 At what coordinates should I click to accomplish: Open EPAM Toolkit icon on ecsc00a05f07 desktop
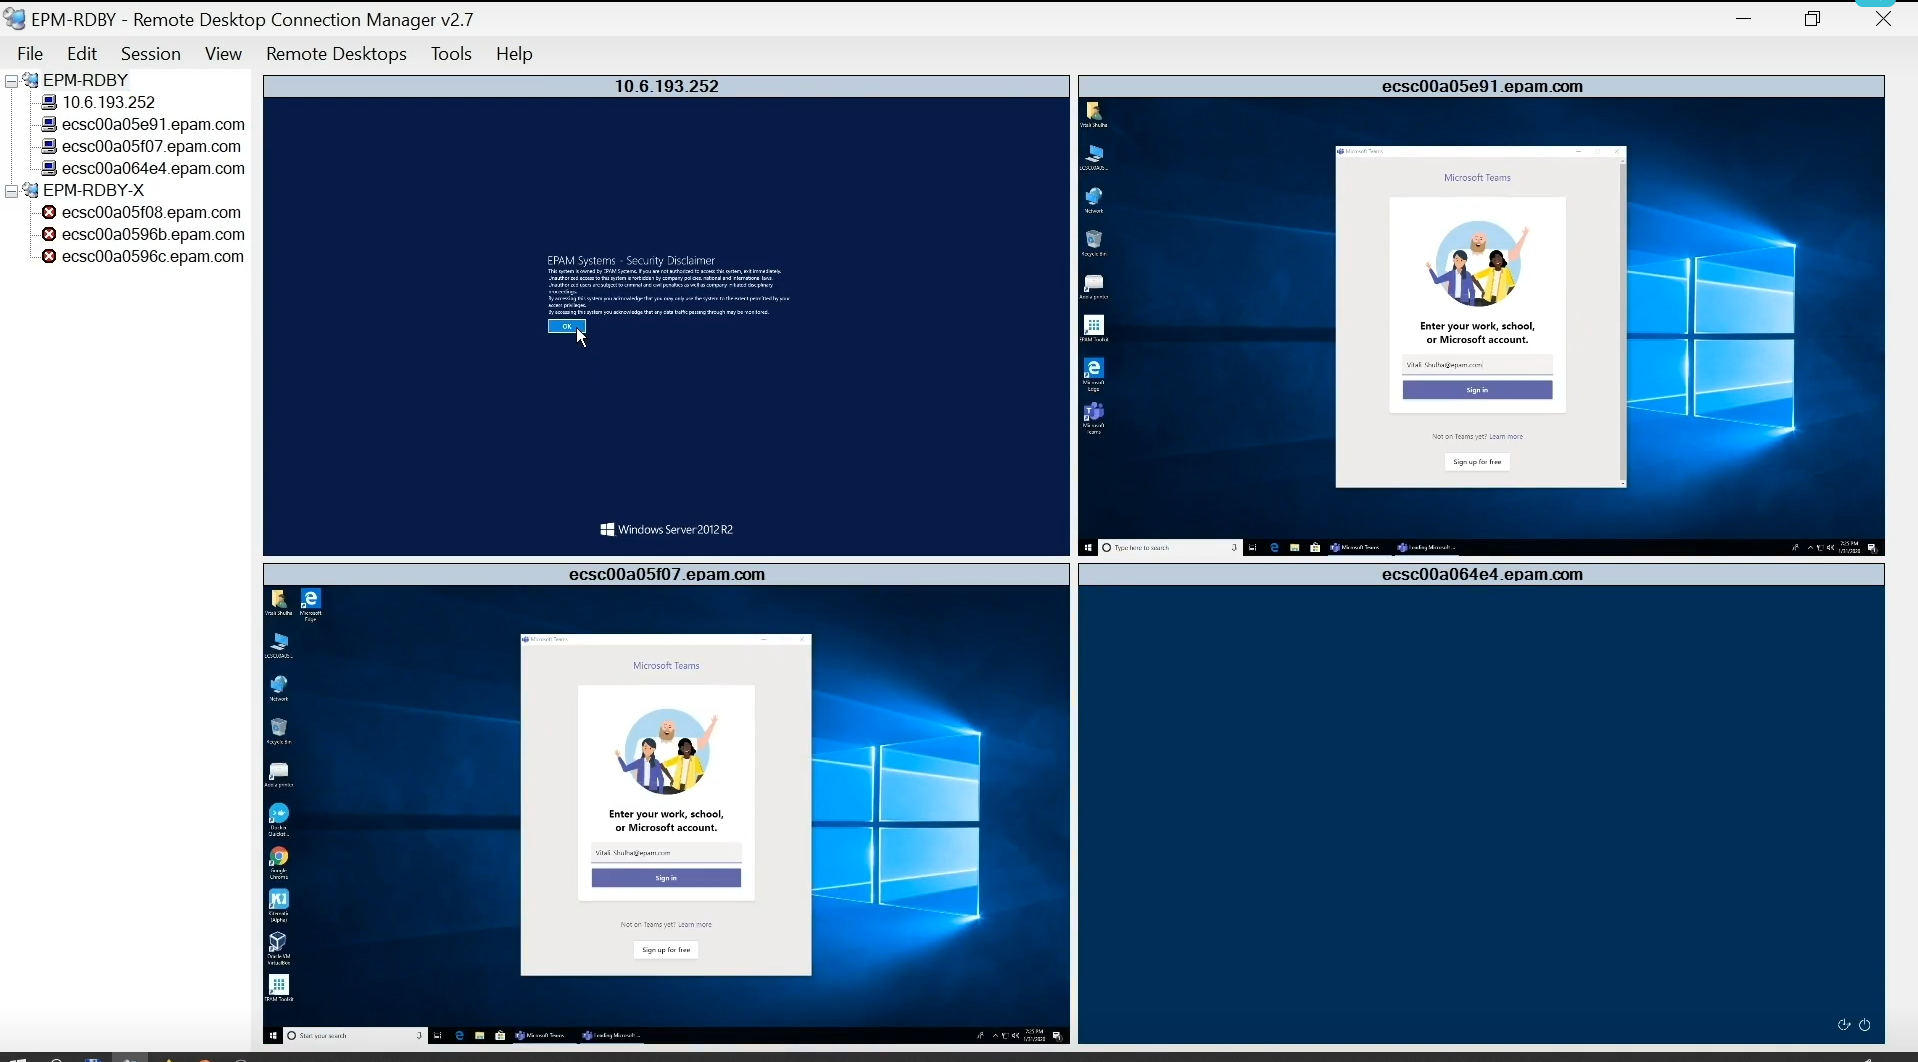tap(279, 988)
